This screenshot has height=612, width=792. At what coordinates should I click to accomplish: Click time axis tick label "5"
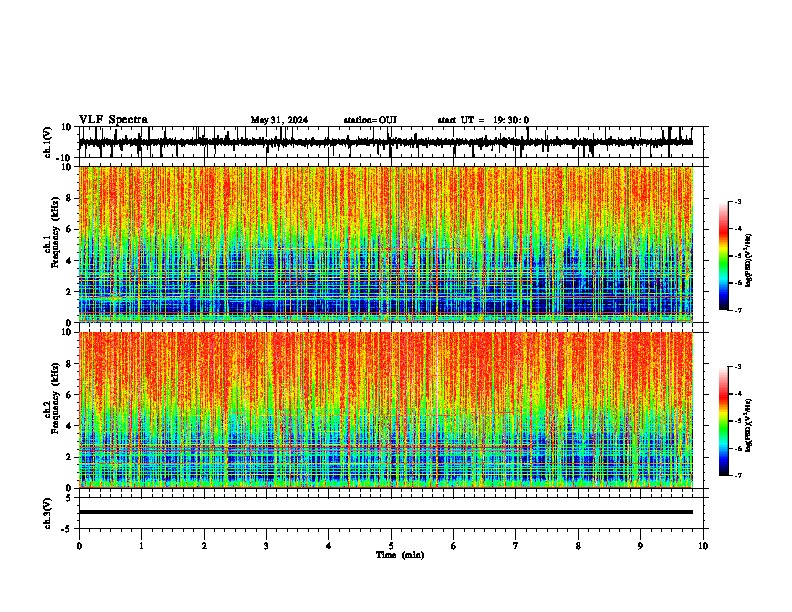click(391, 546)
